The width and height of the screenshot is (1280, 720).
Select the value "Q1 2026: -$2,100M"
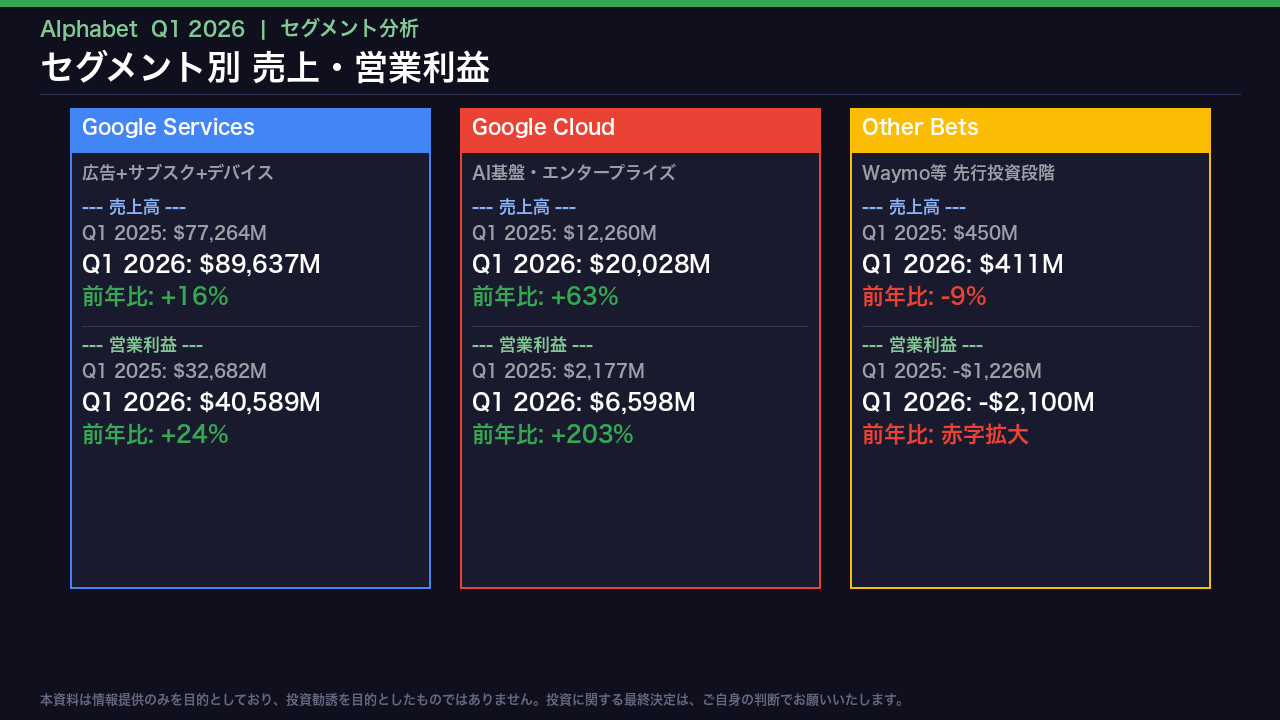pos(978,402)
